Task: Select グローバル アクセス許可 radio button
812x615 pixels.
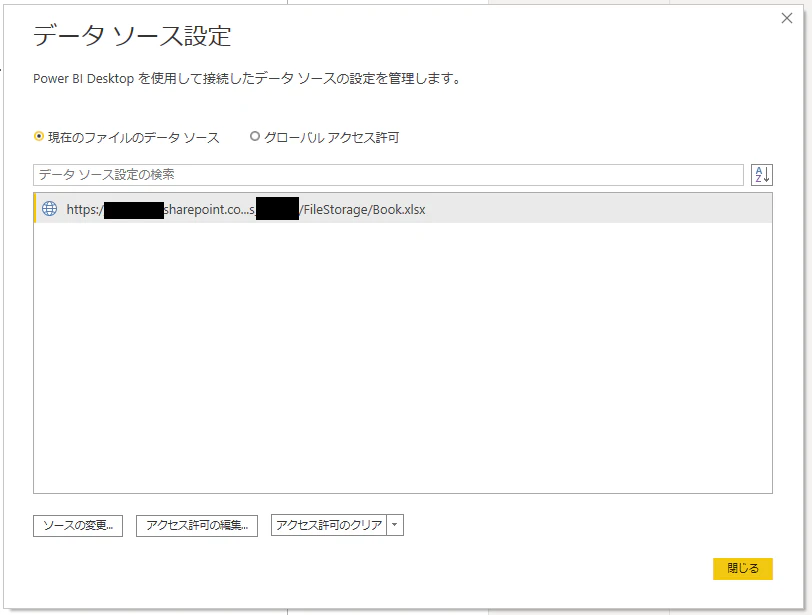Action: 254,137
